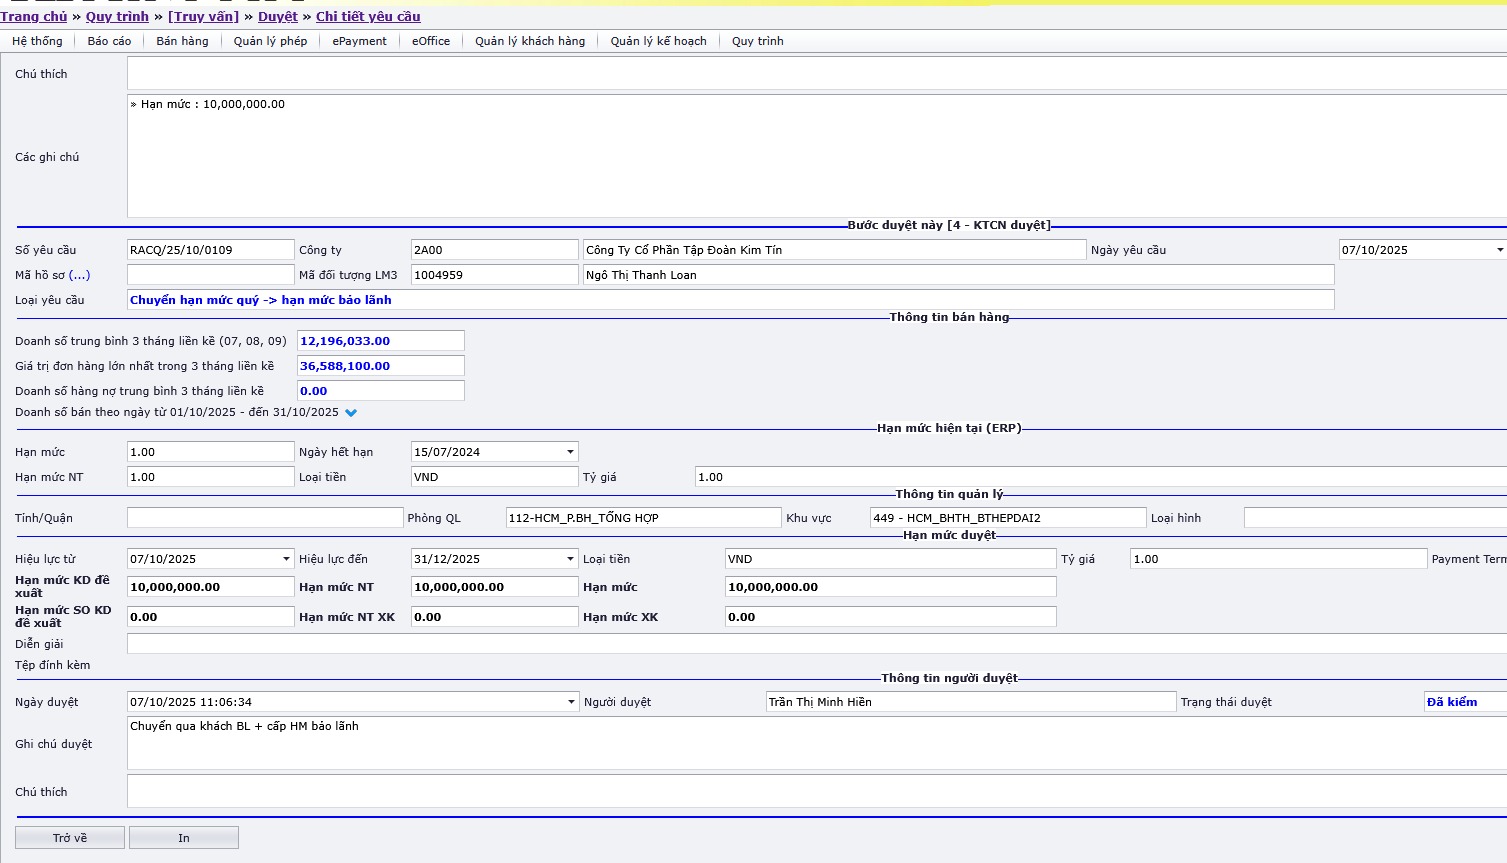Follow Duyệt breadcrumb link
The image size is (1507, 863).
point(278,16)
